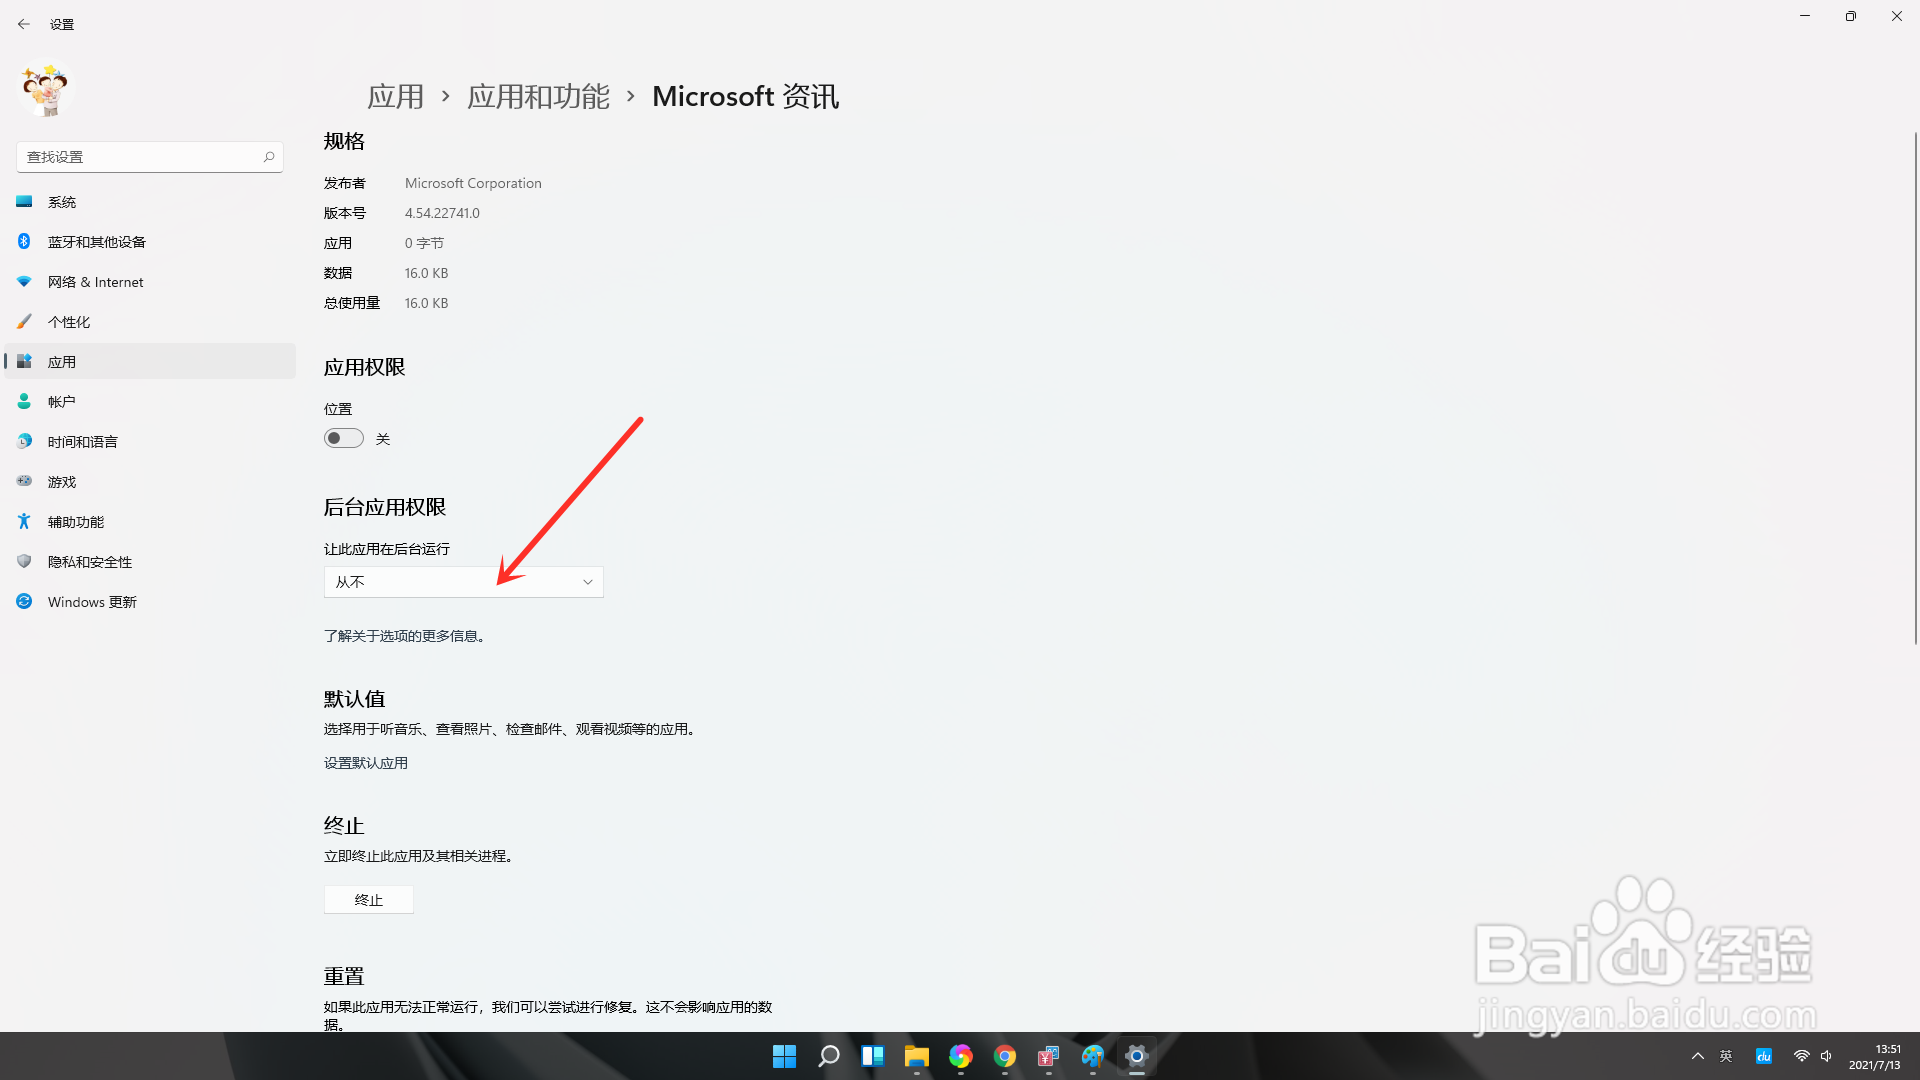Open the blue swirl taskbar app
This screenshot has height=1080, width=1920.
(1093, 1056)
